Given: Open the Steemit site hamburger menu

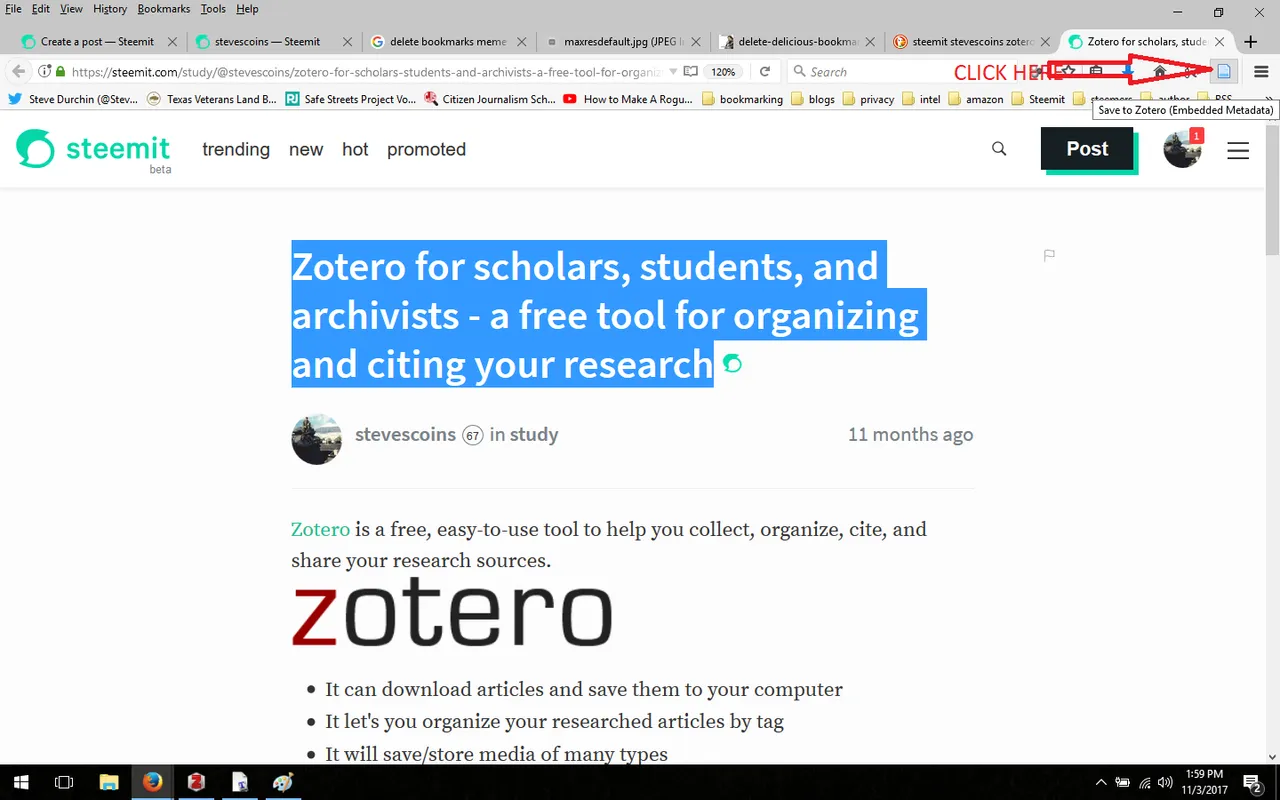Looking at the screenshot, I should point(1238,150).
